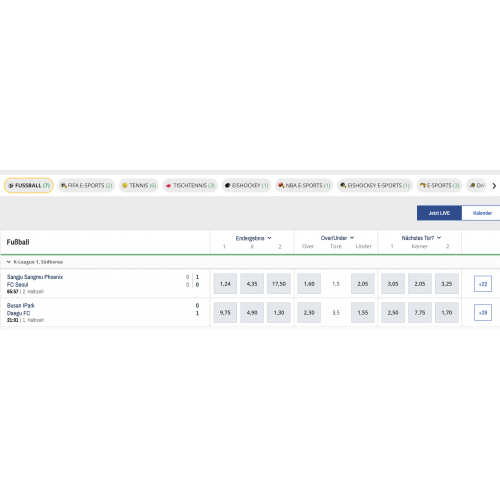Image resolution: width=500 pixels, height=500 pixels.
Task: Select Eishockey sport chip
Action: (x=246, y=185)
